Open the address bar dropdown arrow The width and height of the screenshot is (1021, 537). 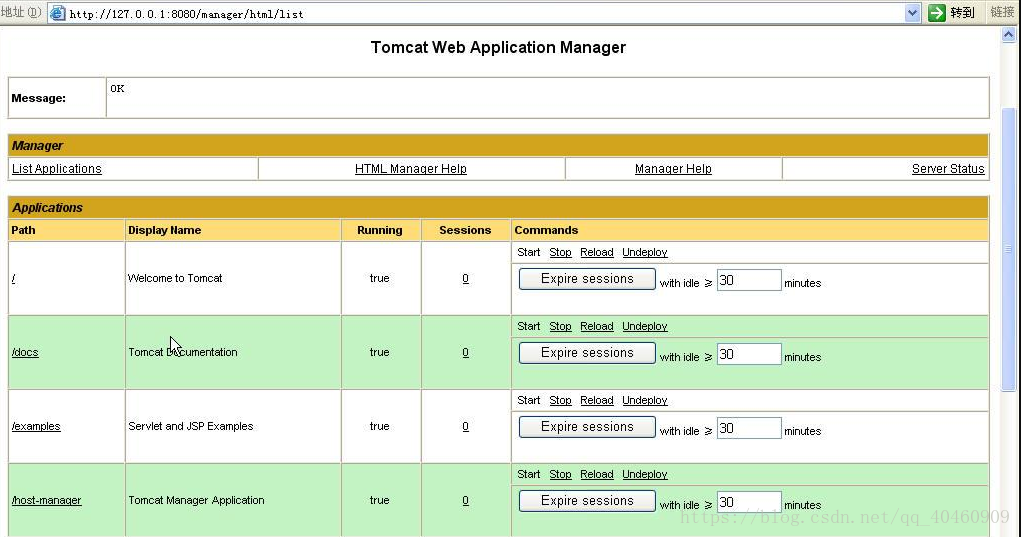pyautogui.click(x=912, y=13)
